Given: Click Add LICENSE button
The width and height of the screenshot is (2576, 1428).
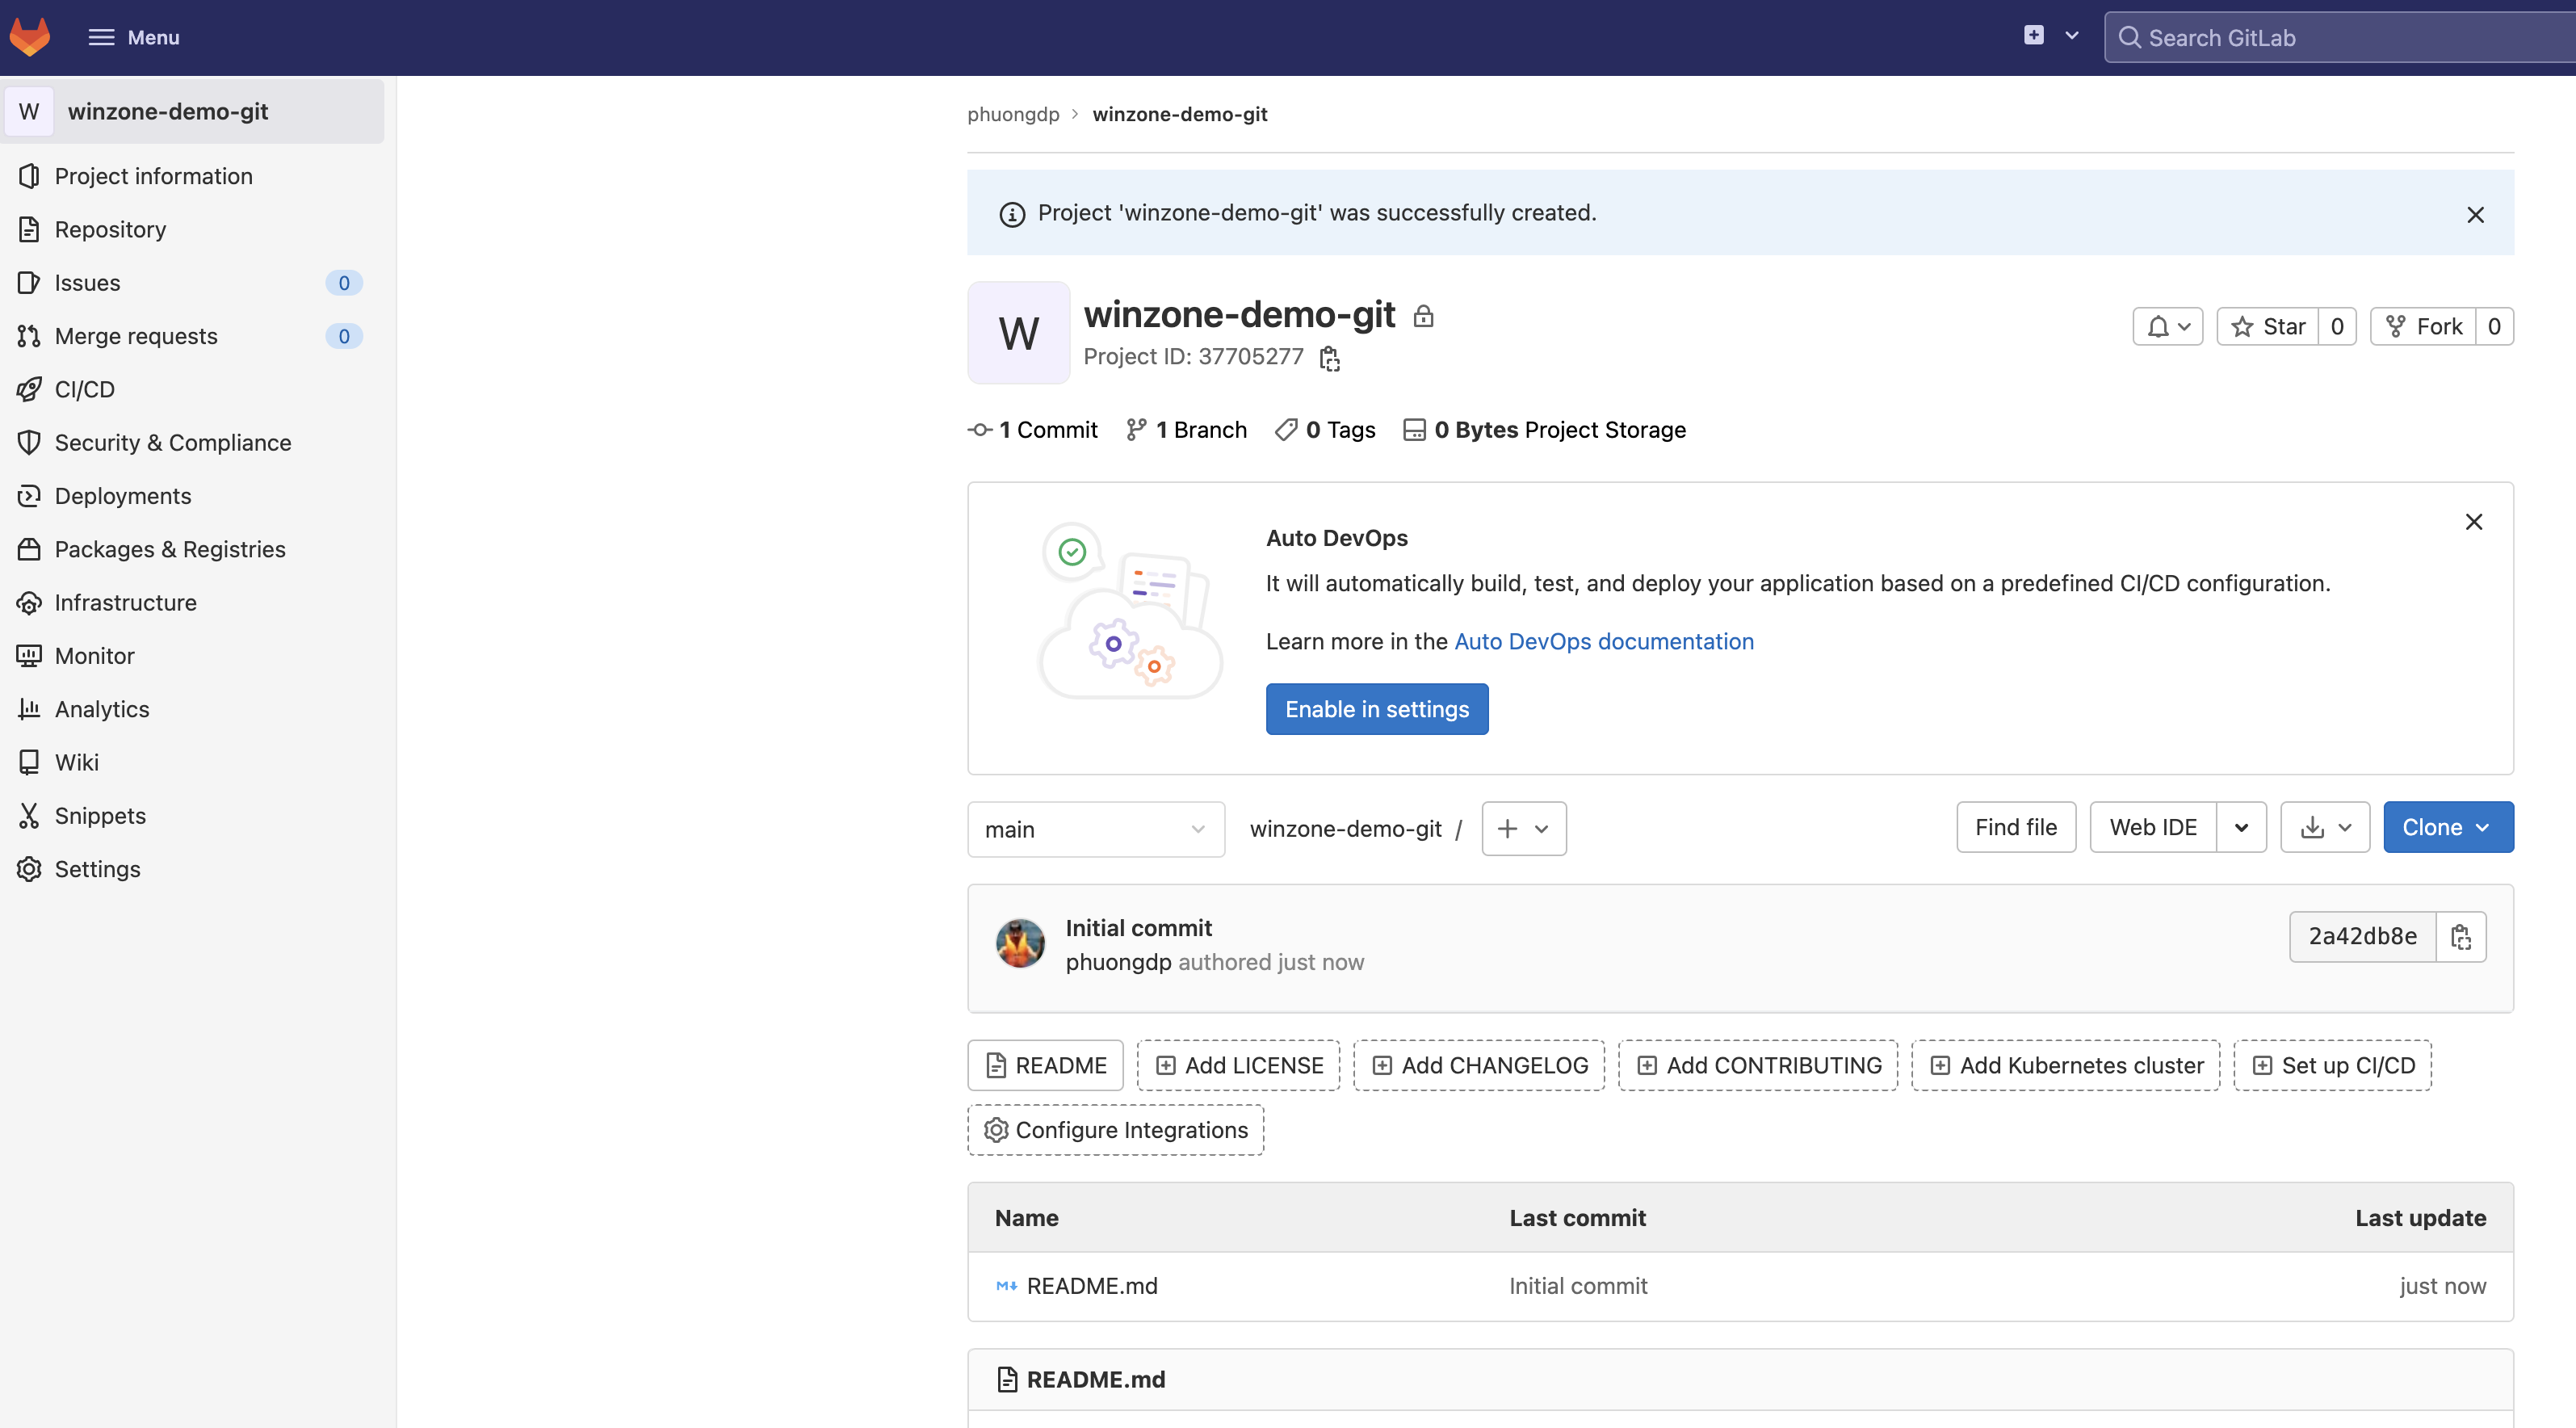Looking at the screenshot, I should coord(1239,1065).
